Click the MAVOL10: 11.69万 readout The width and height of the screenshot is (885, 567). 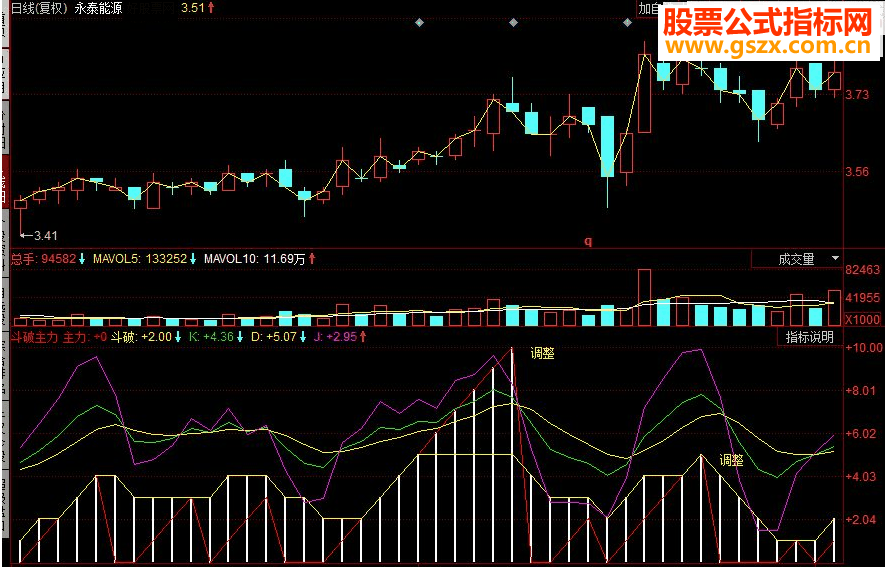pyautogui.click(x=255, y=259)
